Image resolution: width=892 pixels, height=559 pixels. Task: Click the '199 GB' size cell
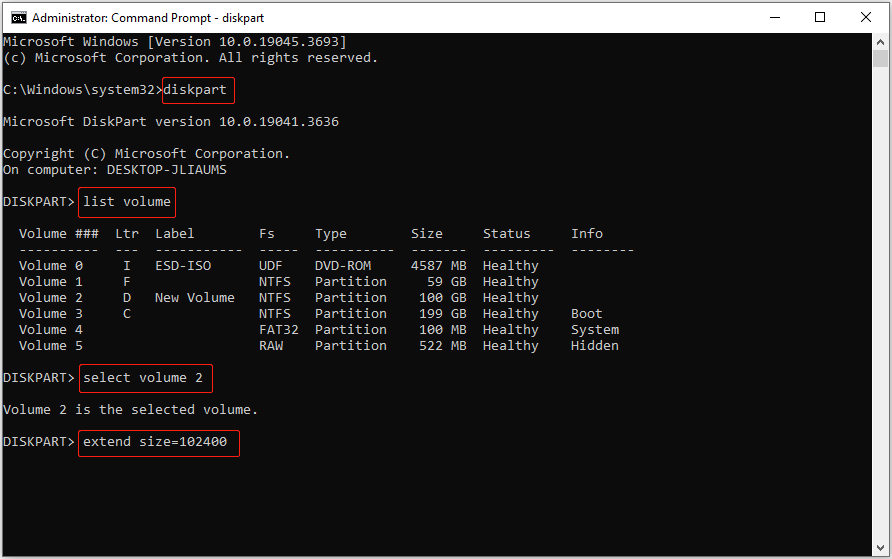[x=443, y=313]
